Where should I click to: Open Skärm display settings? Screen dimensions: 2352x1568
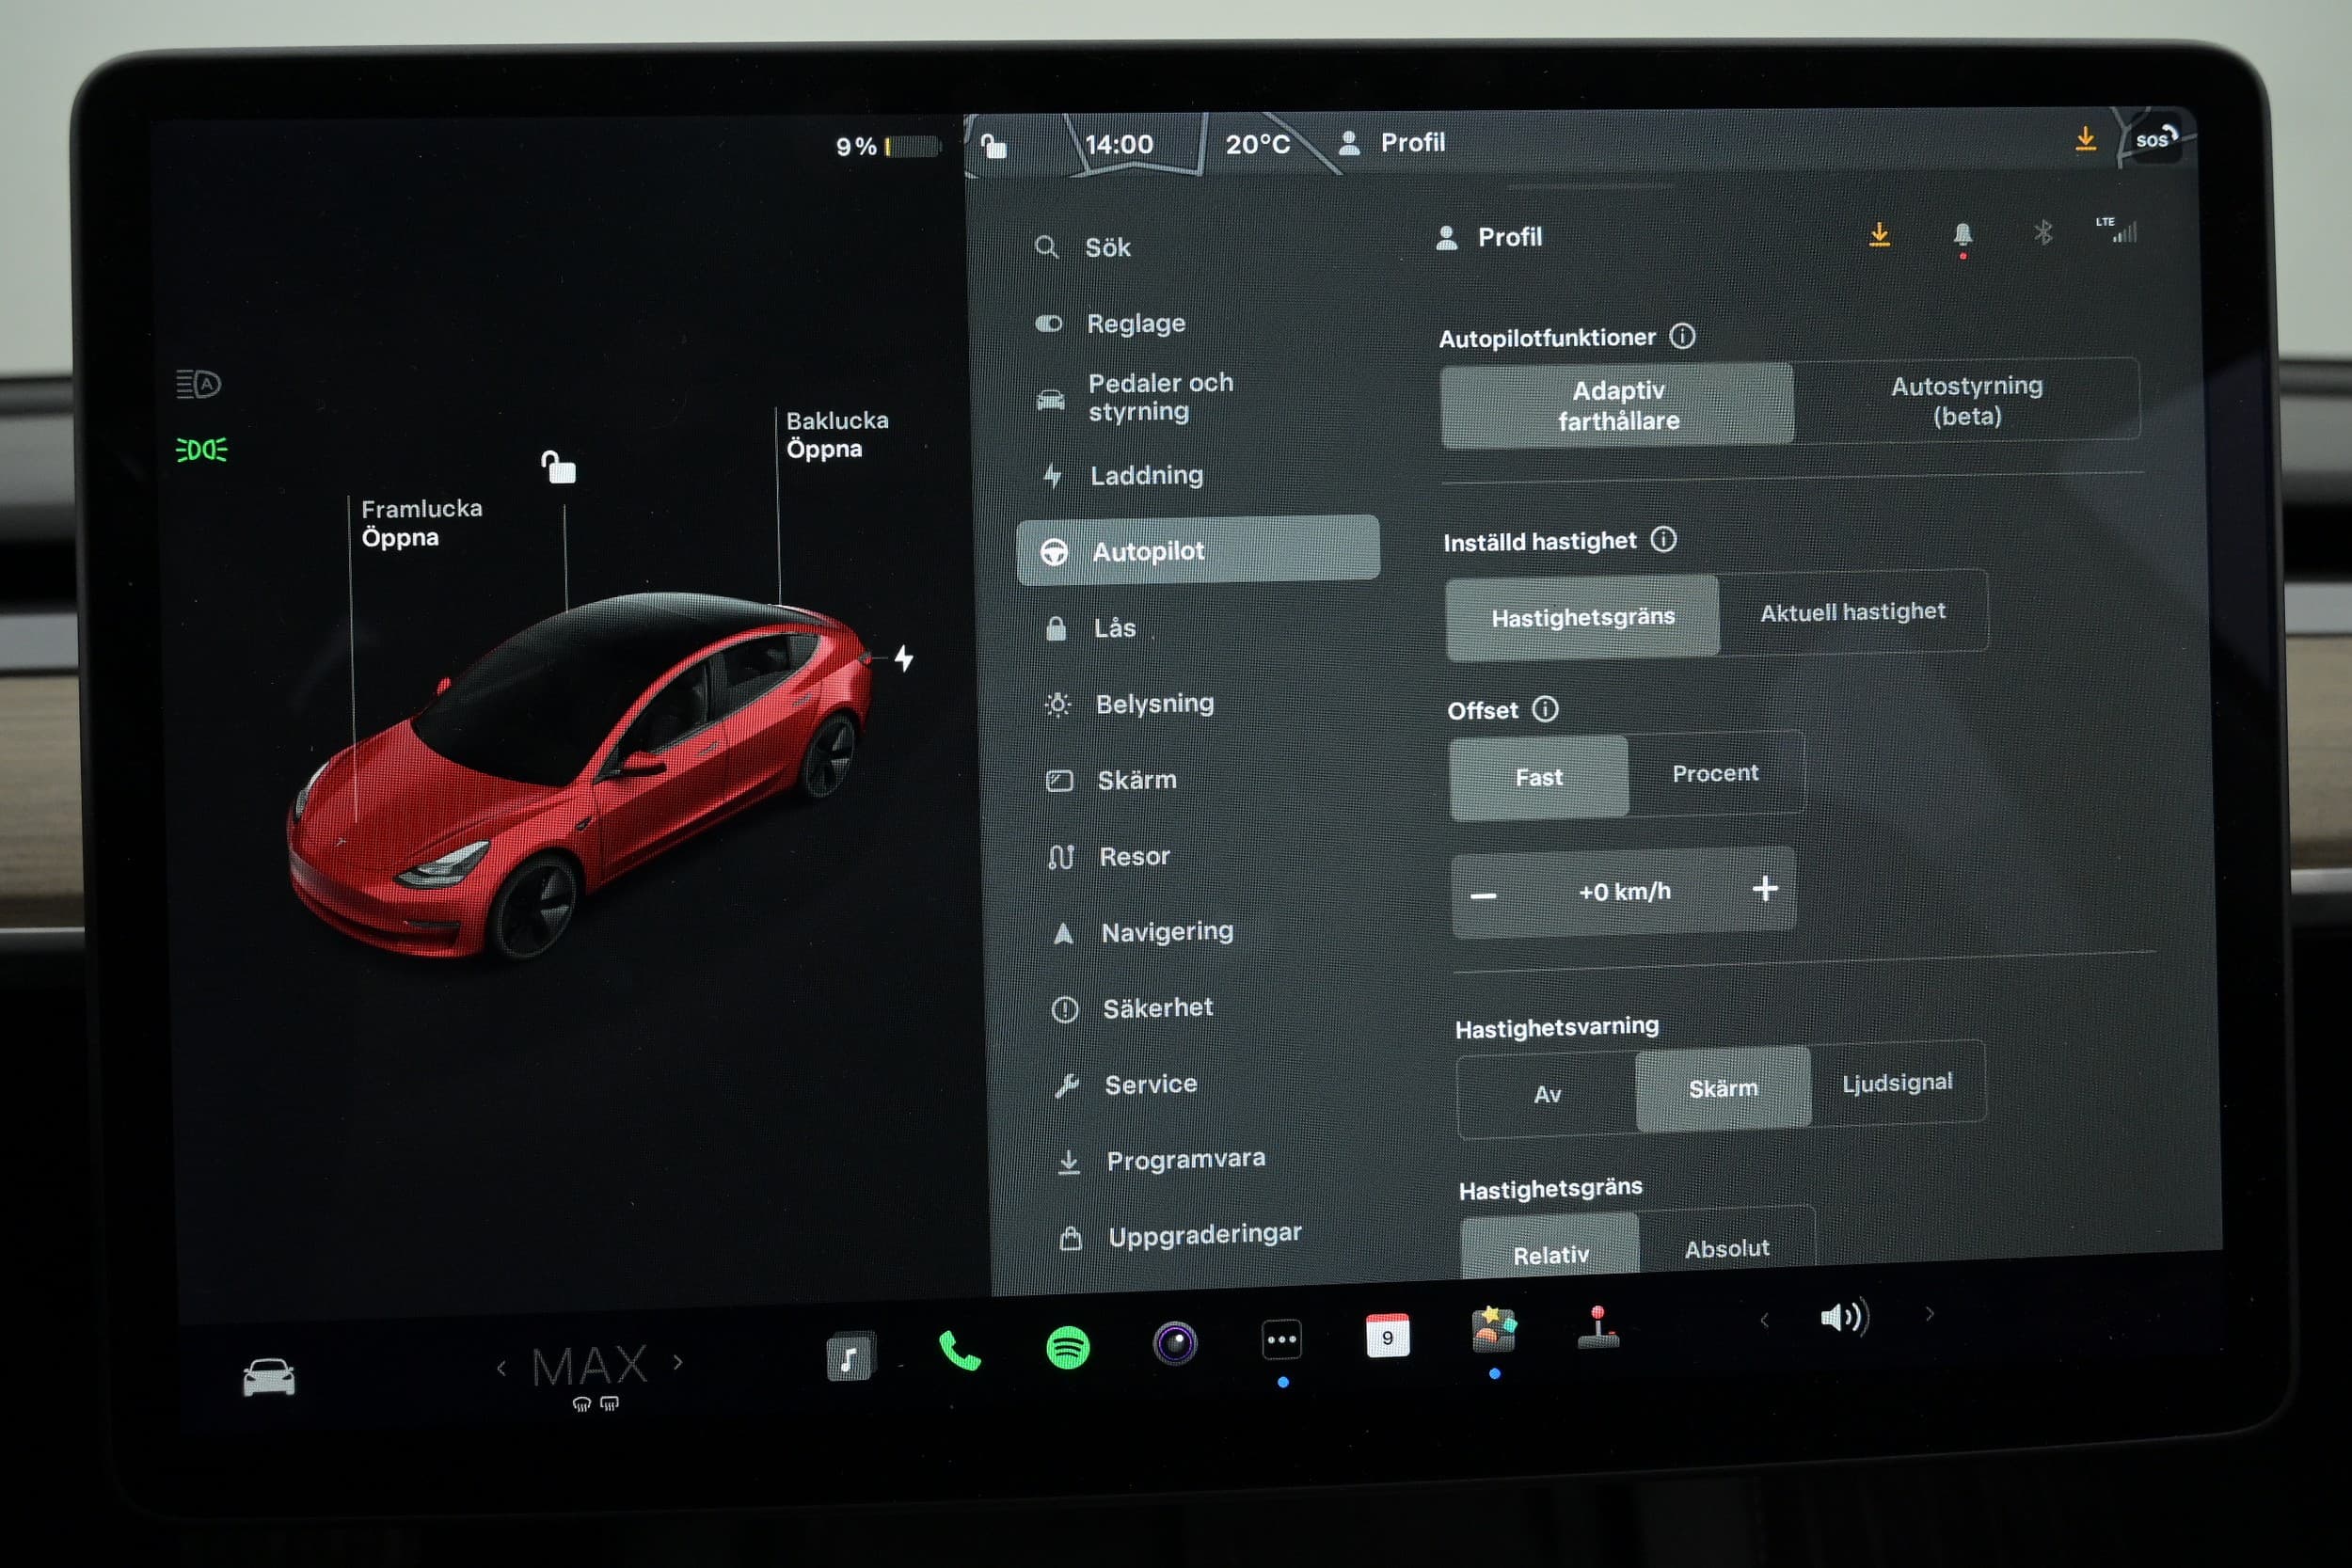tap(1111, 780)
